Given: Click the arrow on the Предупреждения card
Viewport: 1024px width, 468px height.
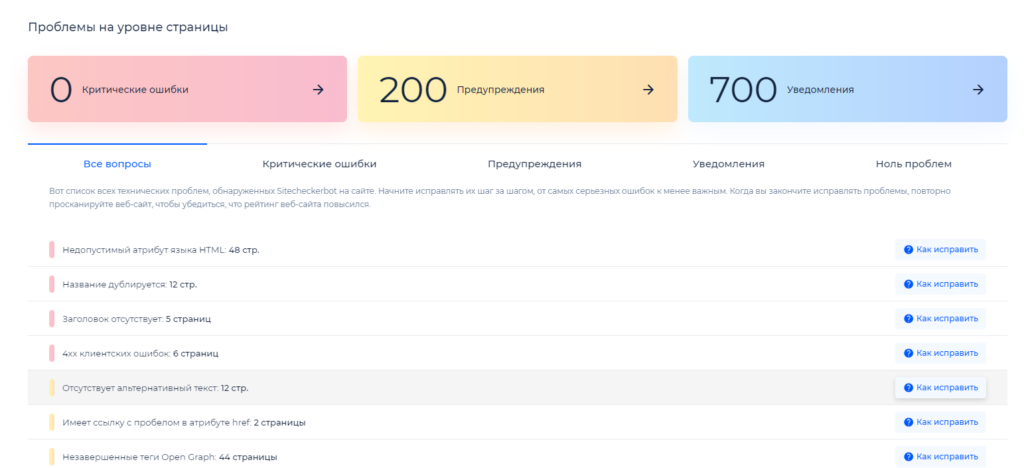Looking at the screenshot, I should [648, 90].
